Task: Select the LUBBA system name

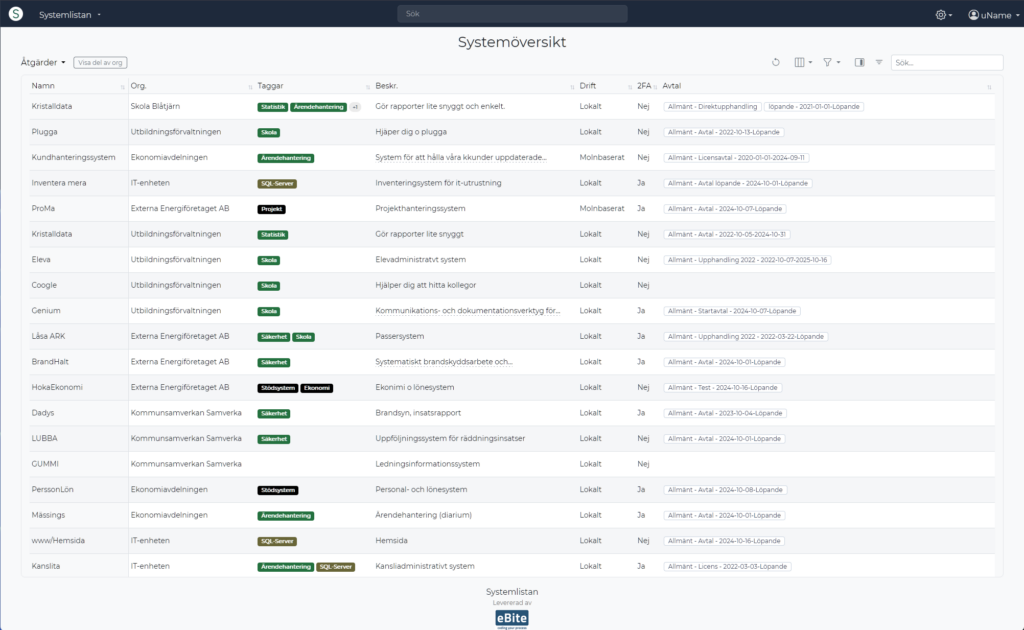Action: click(44, 438)
